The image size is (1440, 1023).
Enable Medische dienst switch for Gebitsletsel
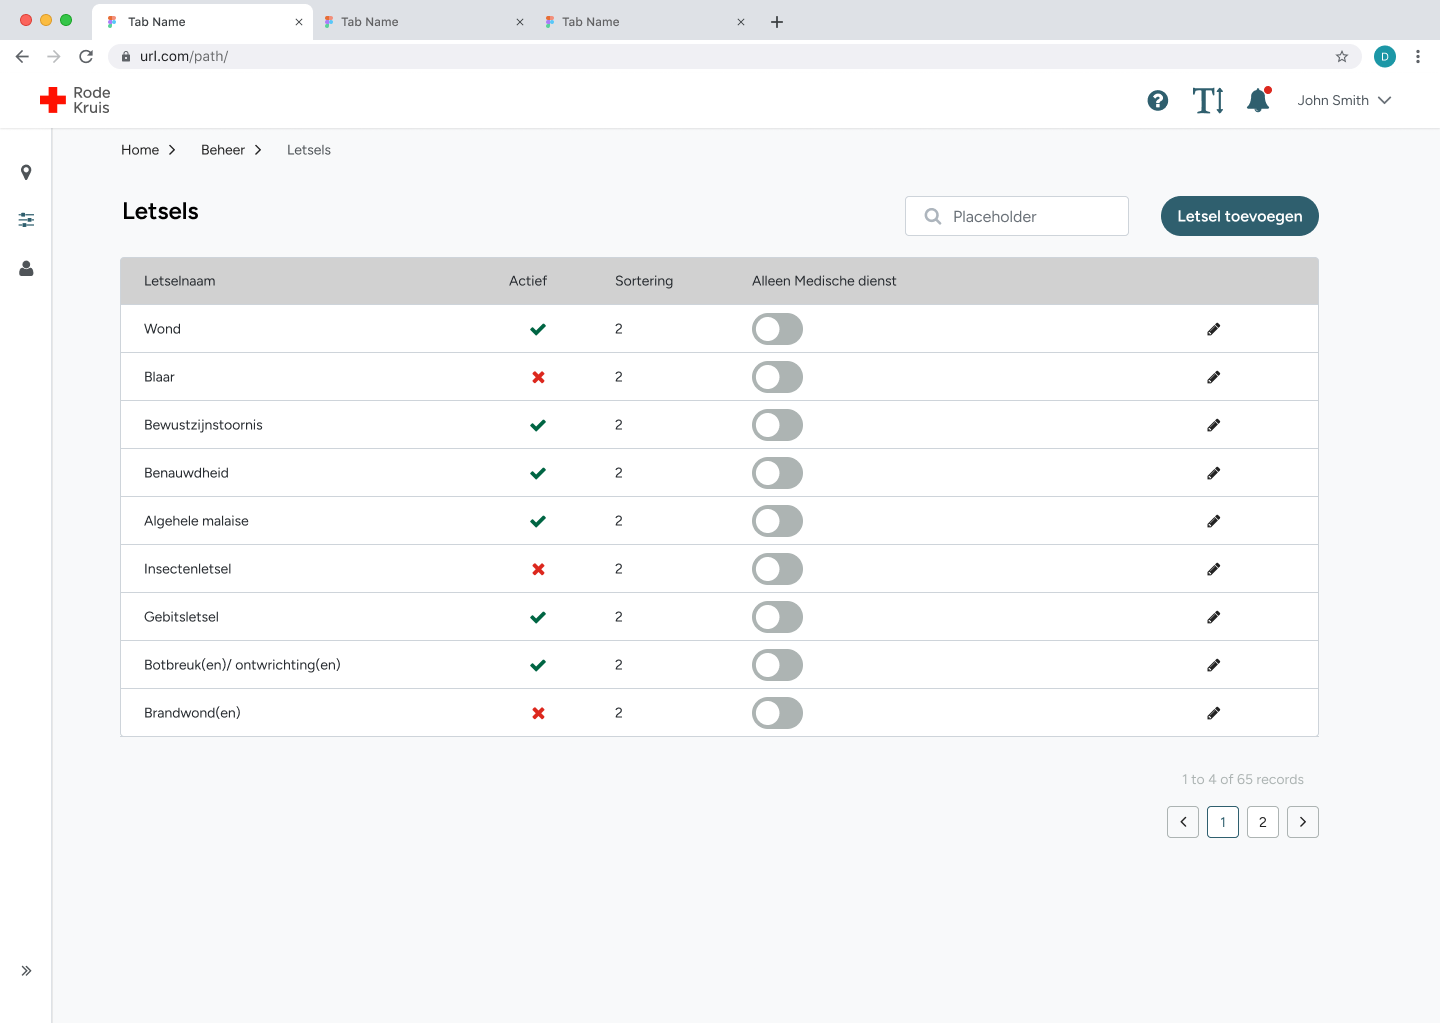pos(777,617)
